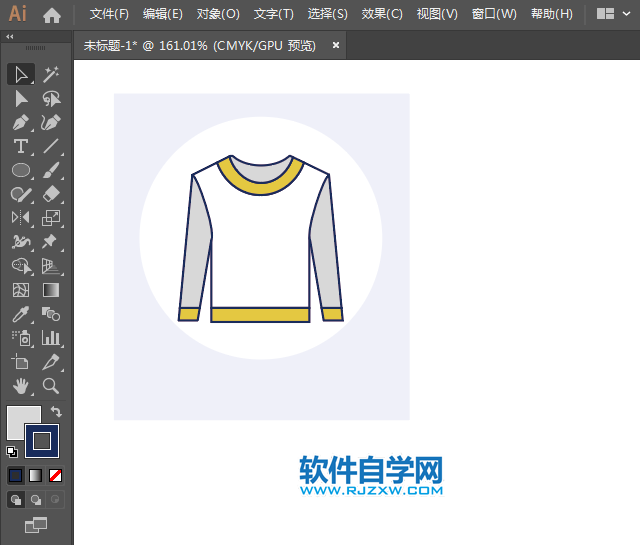The image size is (640, 545).
Task: Select the Scale tool
Action: click(x=51, y=218)
